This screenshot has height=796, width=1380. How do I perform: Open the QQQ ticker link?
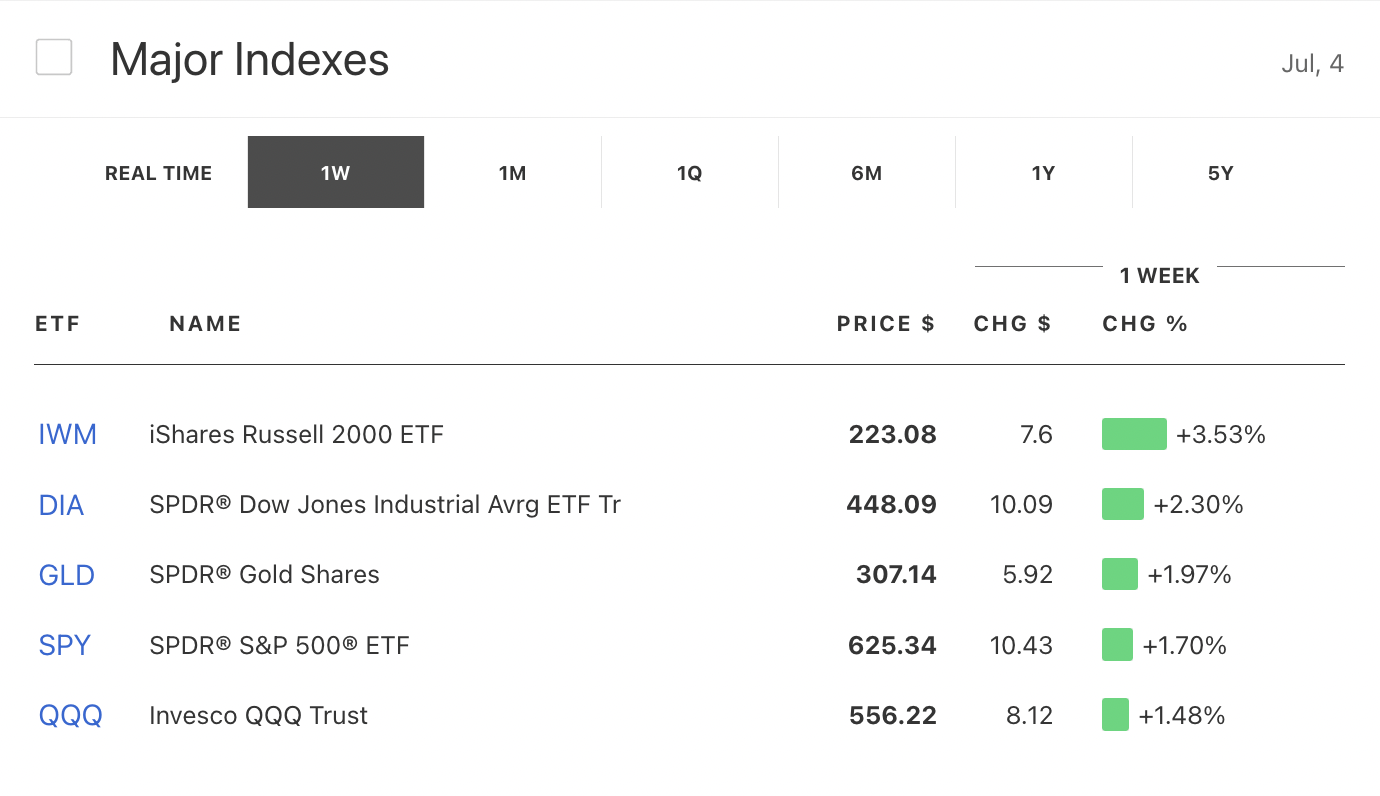point(71,715)
